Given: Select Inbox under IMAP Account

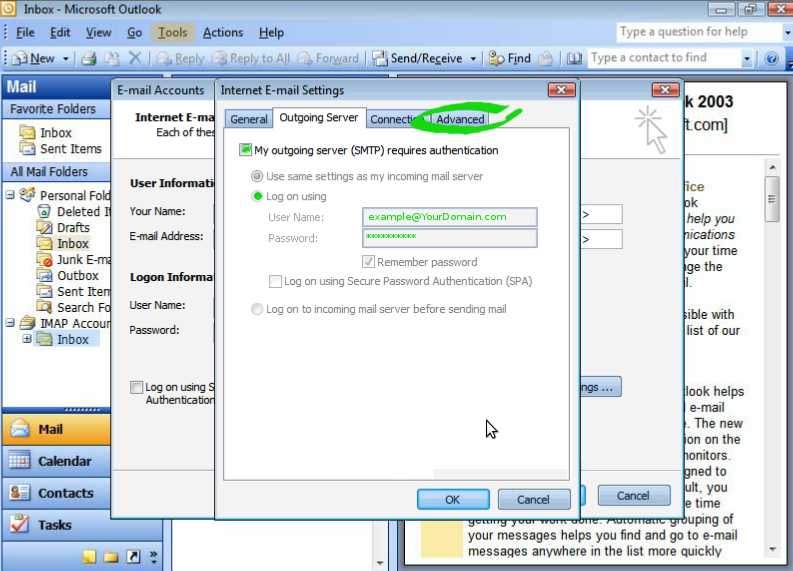Looking at the screenshot, I should point(64,339).
